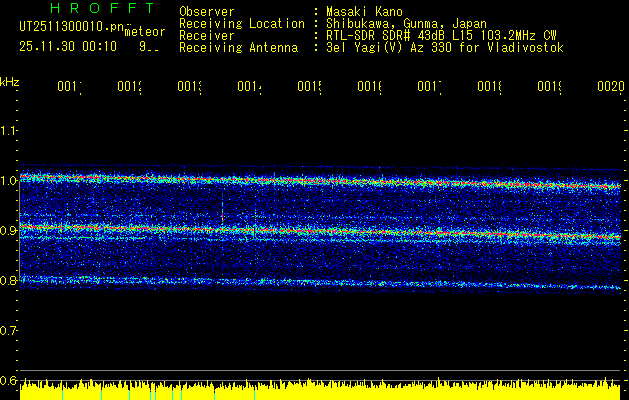Click the yellow signal level bar at bottom
This screenshot has width=629, height=400.
coord(320,391)
